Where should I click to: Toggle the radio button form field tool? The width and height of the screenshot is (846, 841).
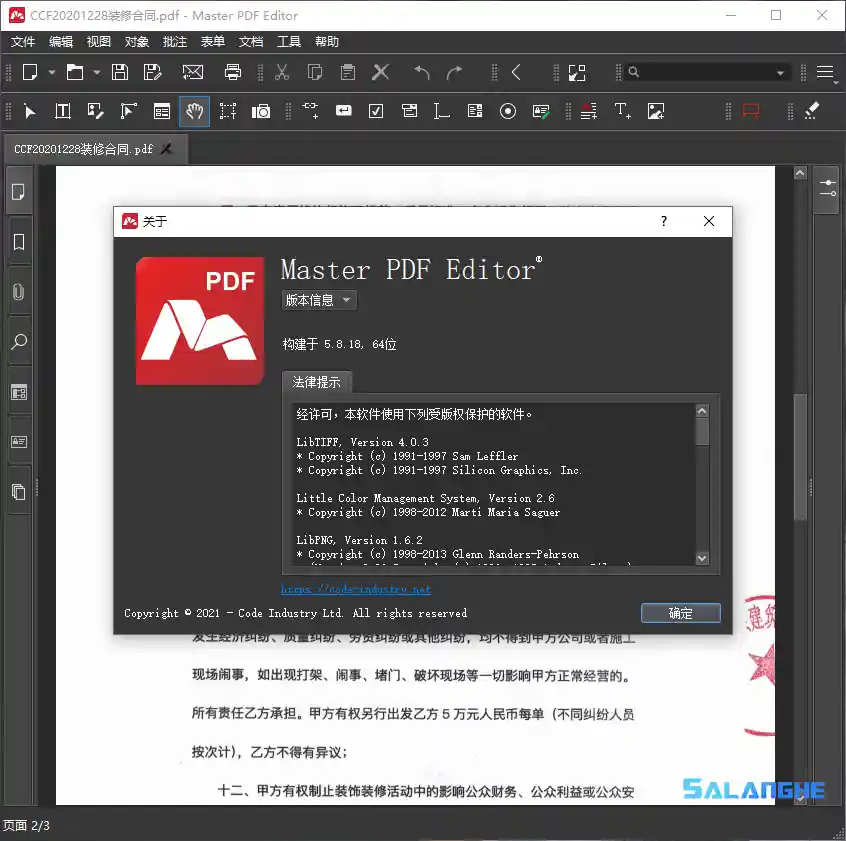(x=507, y=110)
